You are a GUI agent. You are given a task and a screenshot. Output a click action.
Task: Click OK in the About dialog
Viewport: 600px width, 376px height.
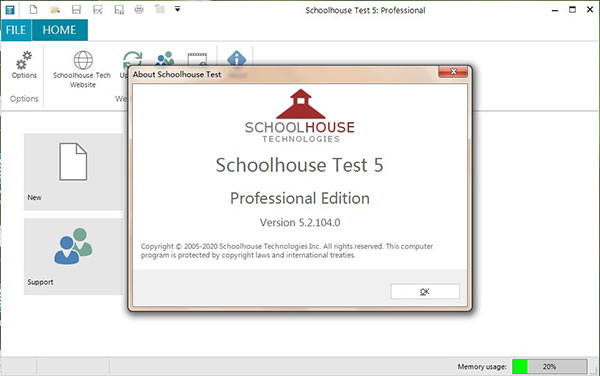pos(425,291)
